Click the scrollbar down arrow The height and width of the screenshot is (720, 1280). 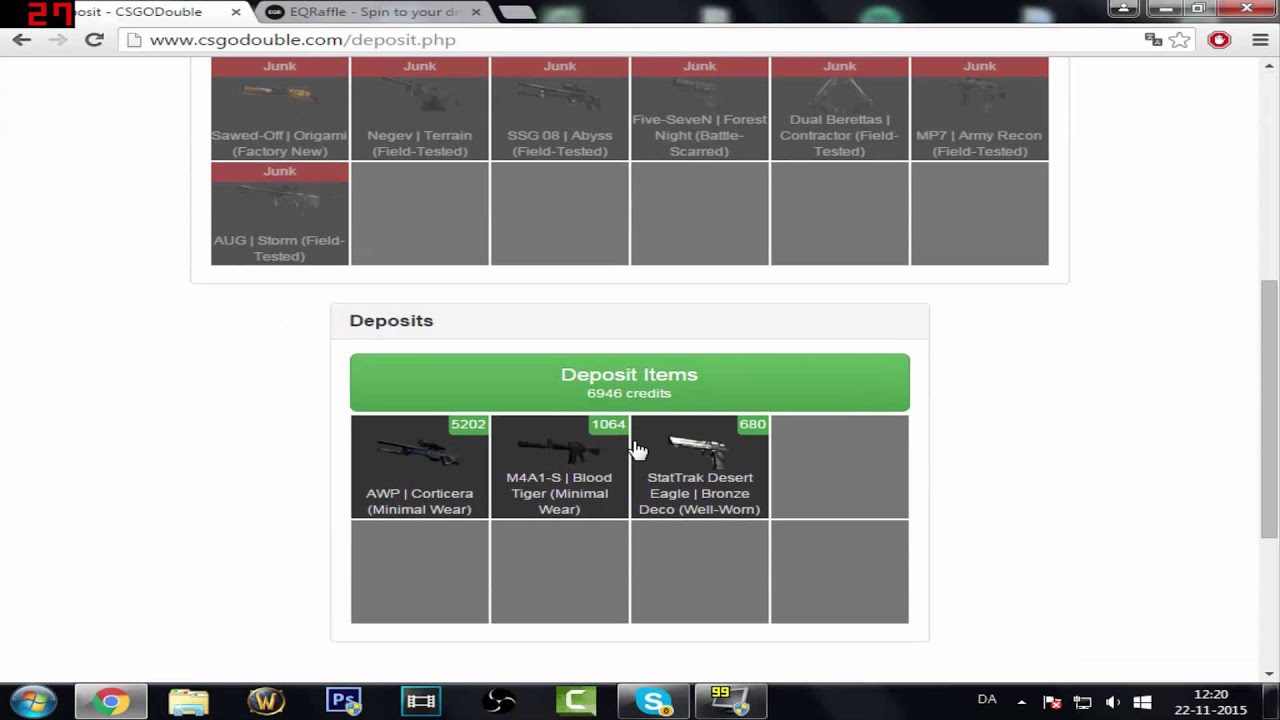(x=1269, y=672)
